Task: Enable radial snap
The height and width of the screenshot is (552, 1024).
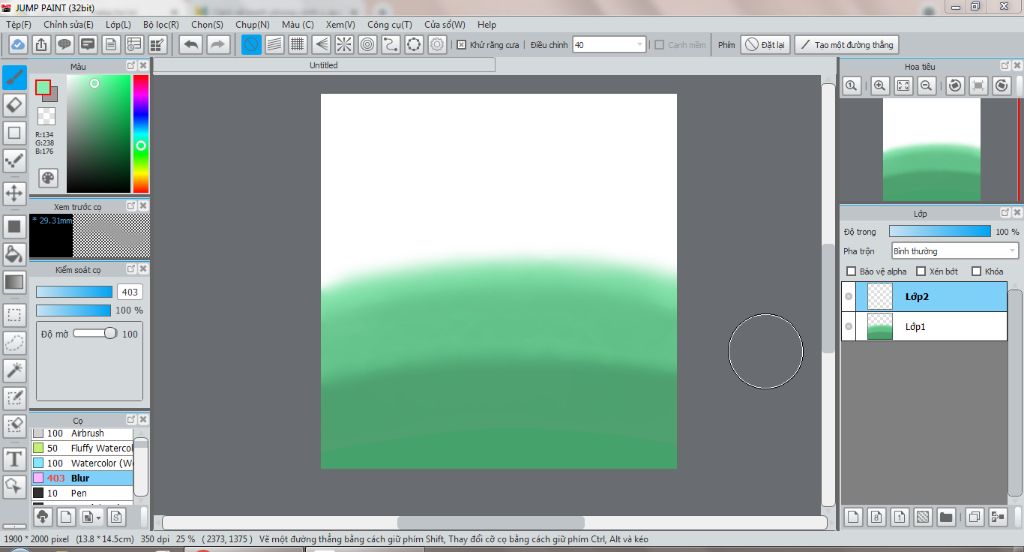Action: [x=344, y=44]
